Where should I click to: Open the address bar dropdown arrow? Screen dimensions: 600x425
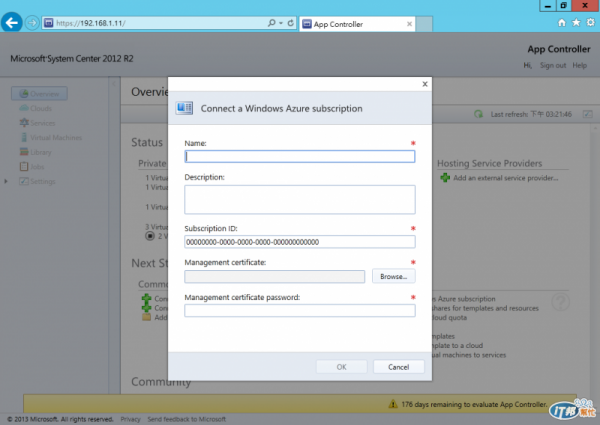click(x=281, y=23)
